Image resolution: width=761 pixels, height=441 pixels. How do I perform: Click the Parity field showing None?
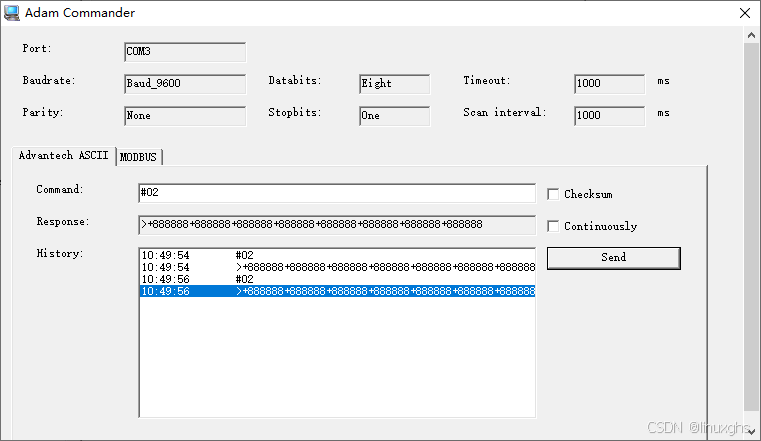click(x=185, y=116)
